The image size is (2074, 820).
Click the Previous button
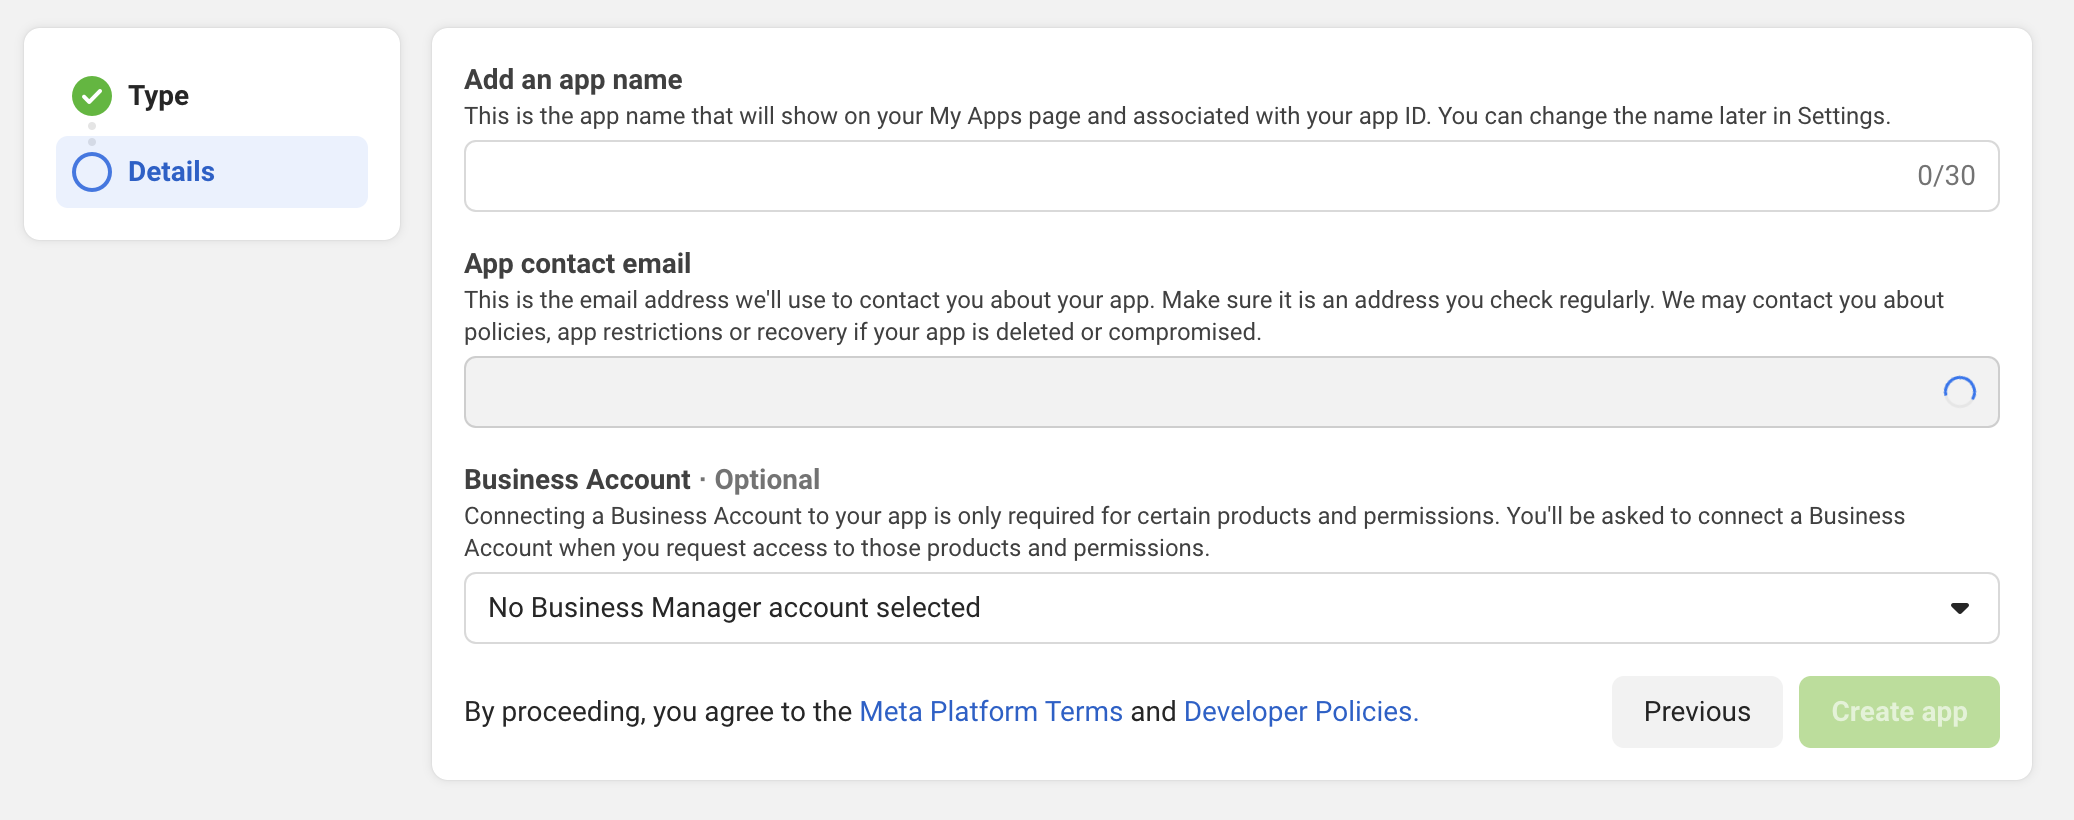point(1696,712)
